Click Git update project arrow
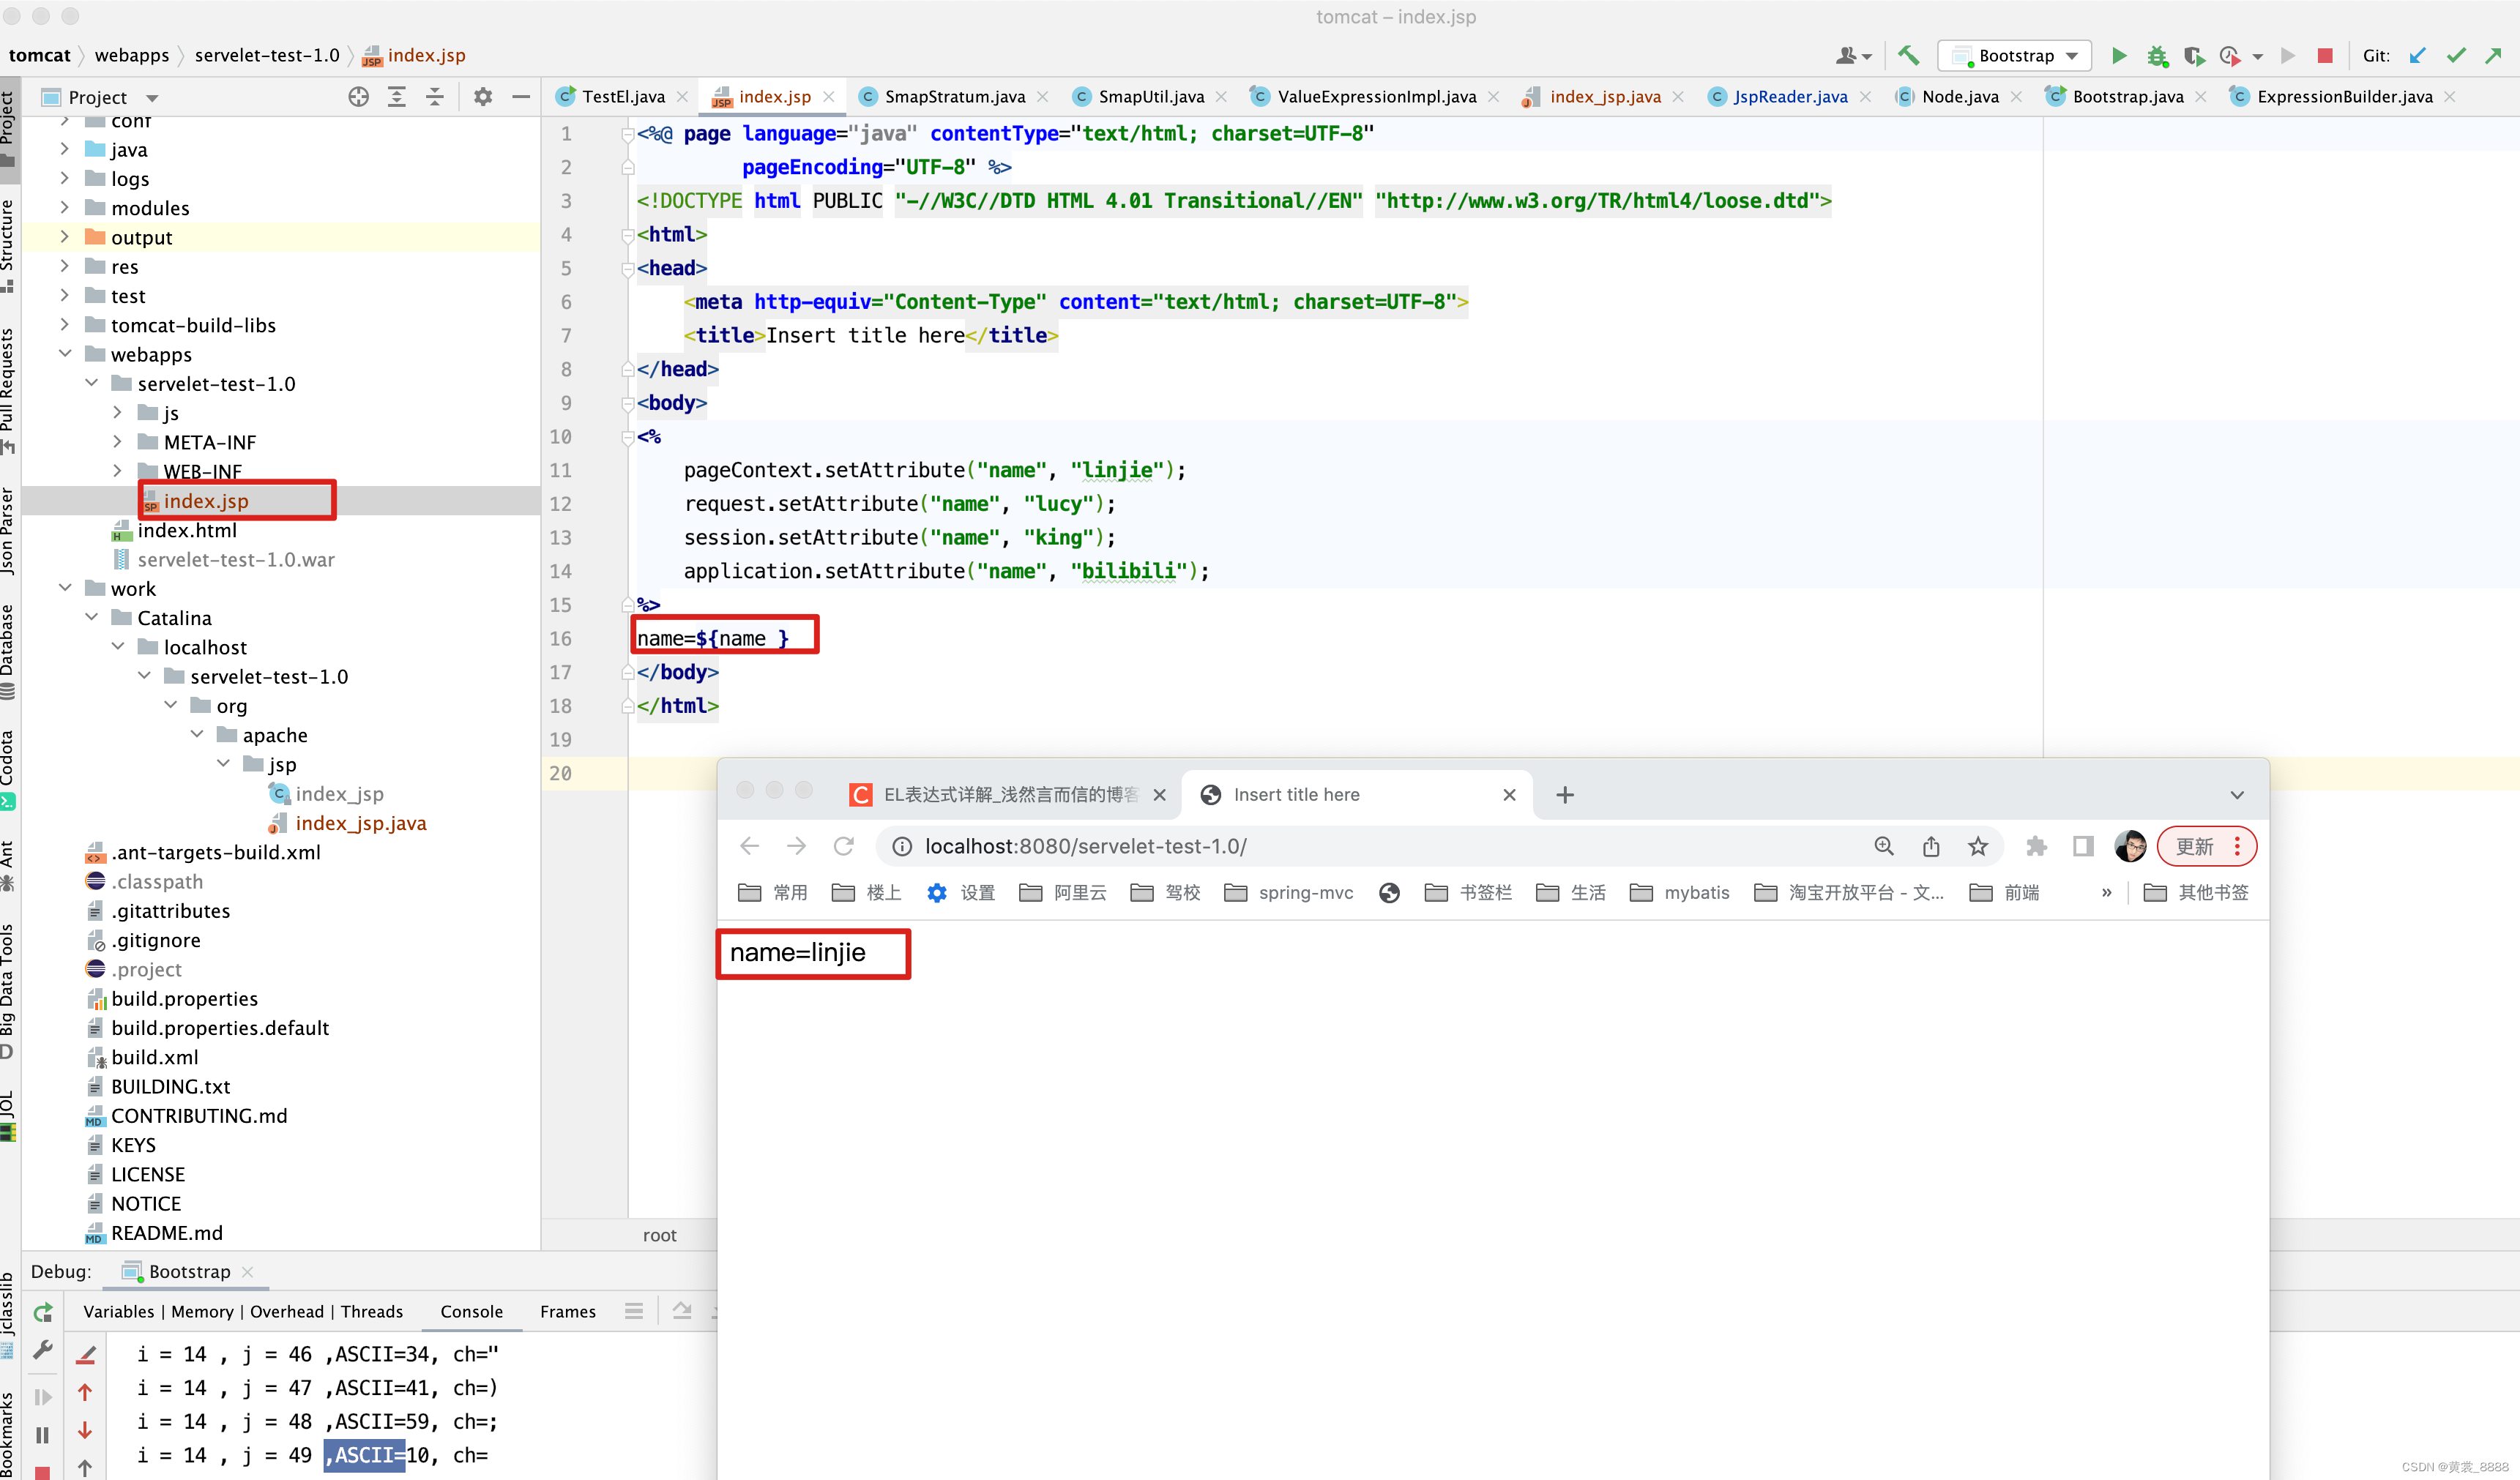This screenshot has height=1480, width=2520. click(x=2417, y=55)
